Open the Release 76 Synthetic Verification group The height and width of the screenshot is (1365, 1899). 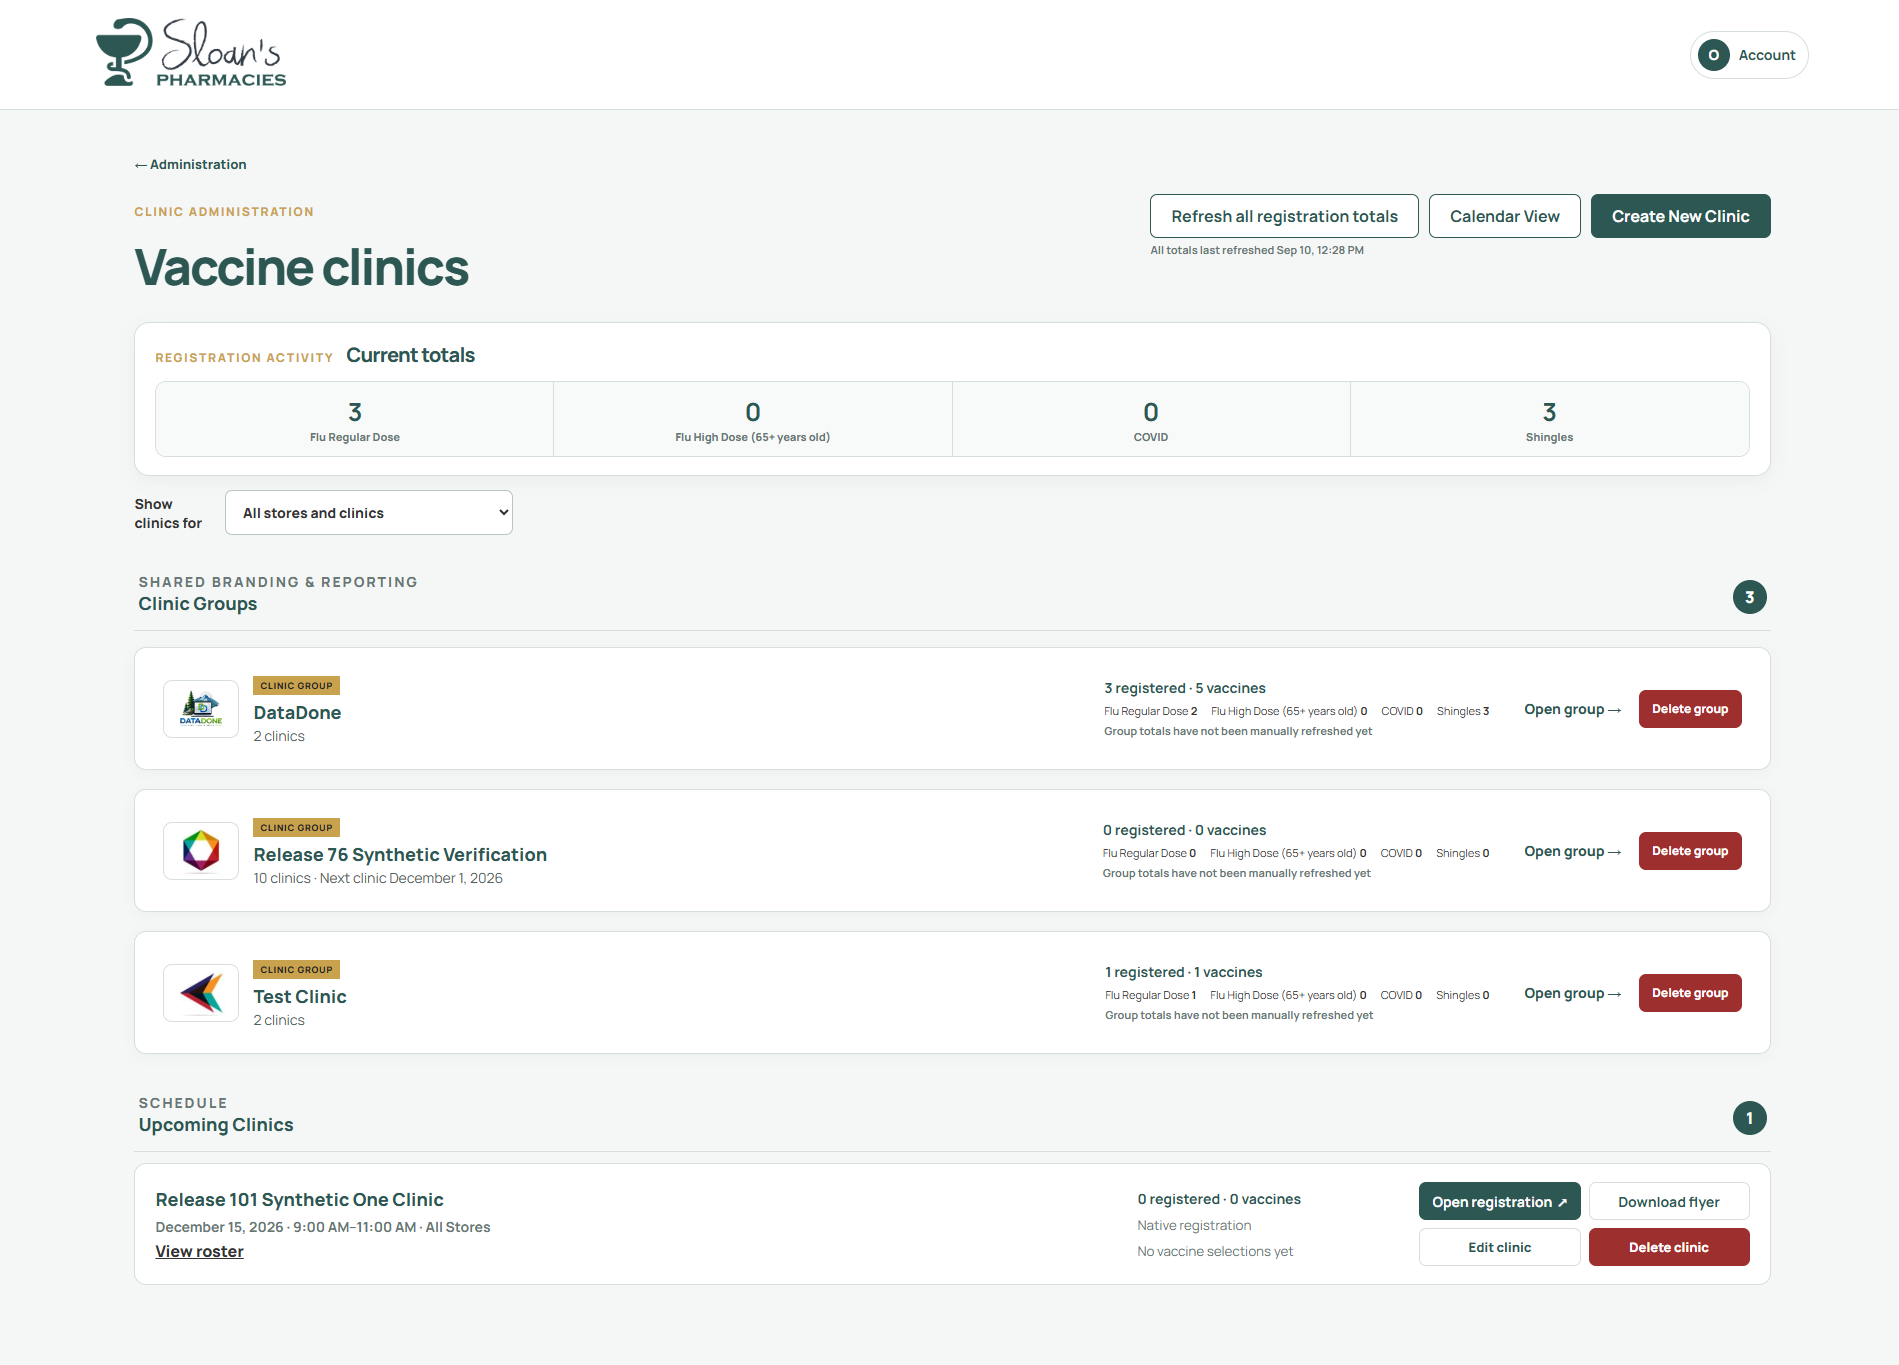(x=1572, y=851)
